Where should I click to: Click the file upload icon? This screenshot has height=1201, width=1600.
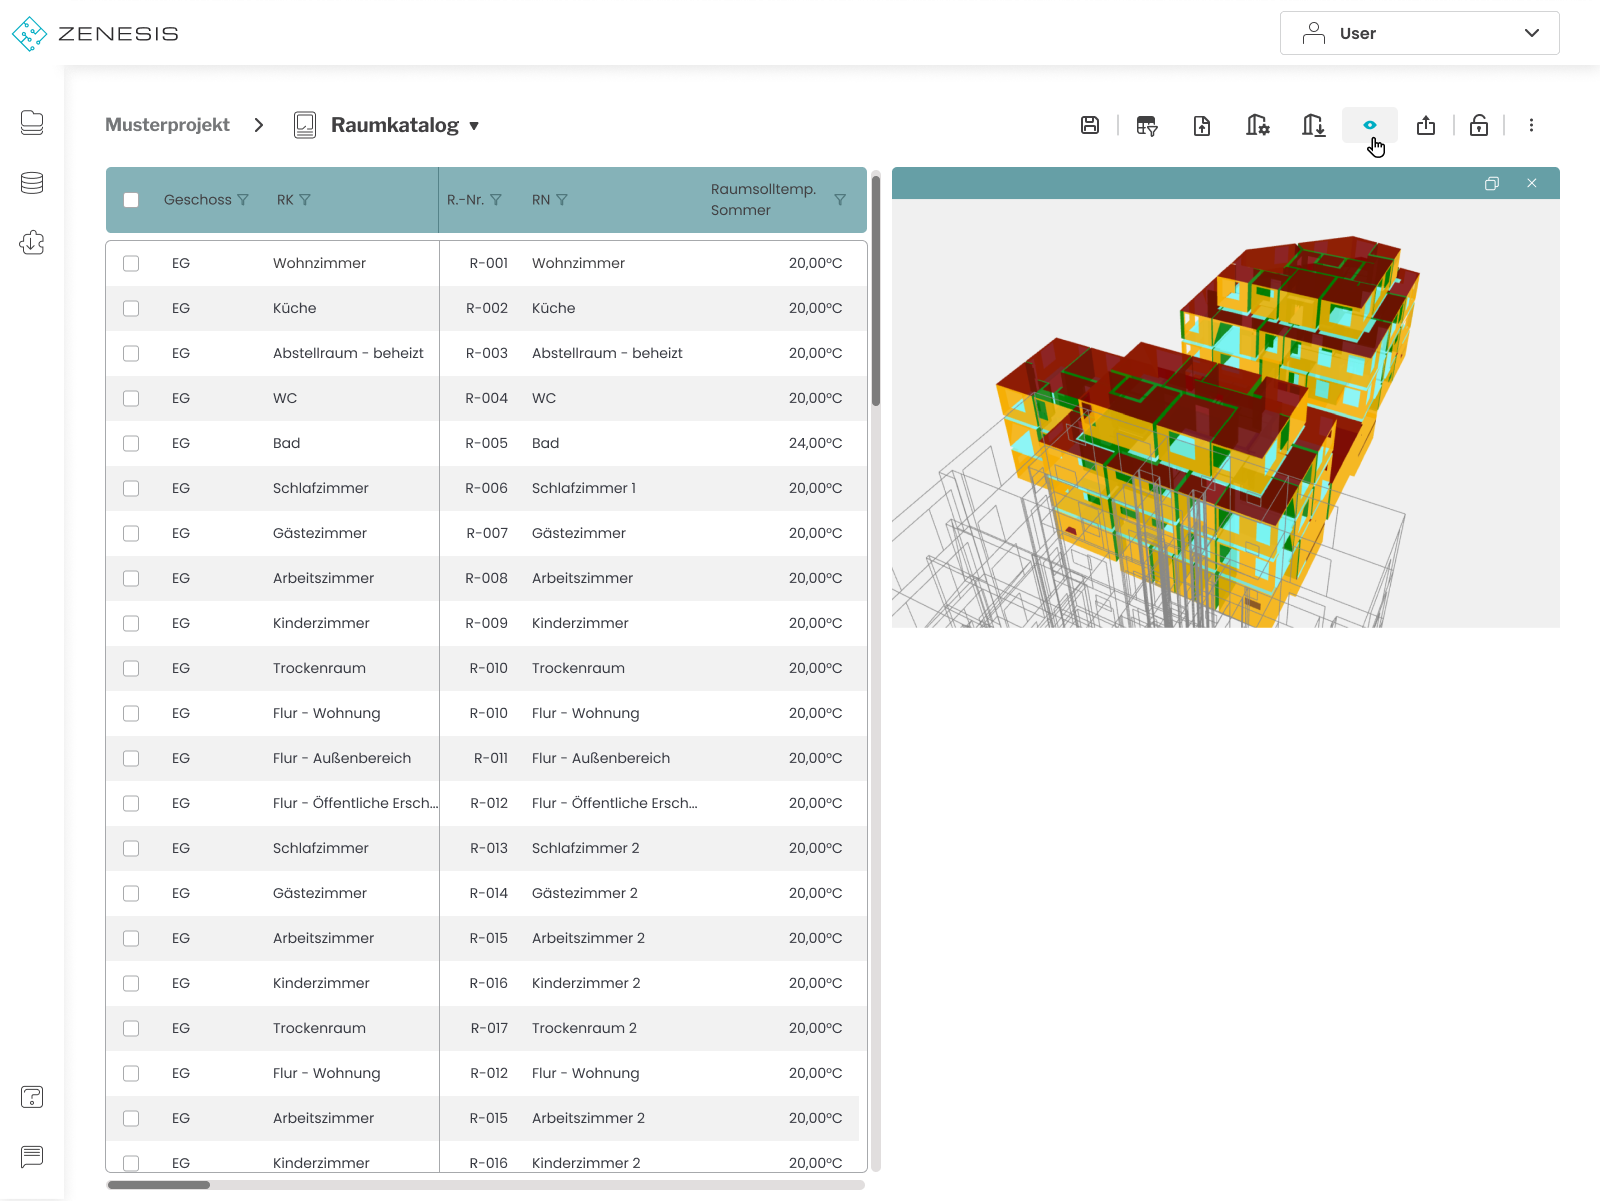1202,125
